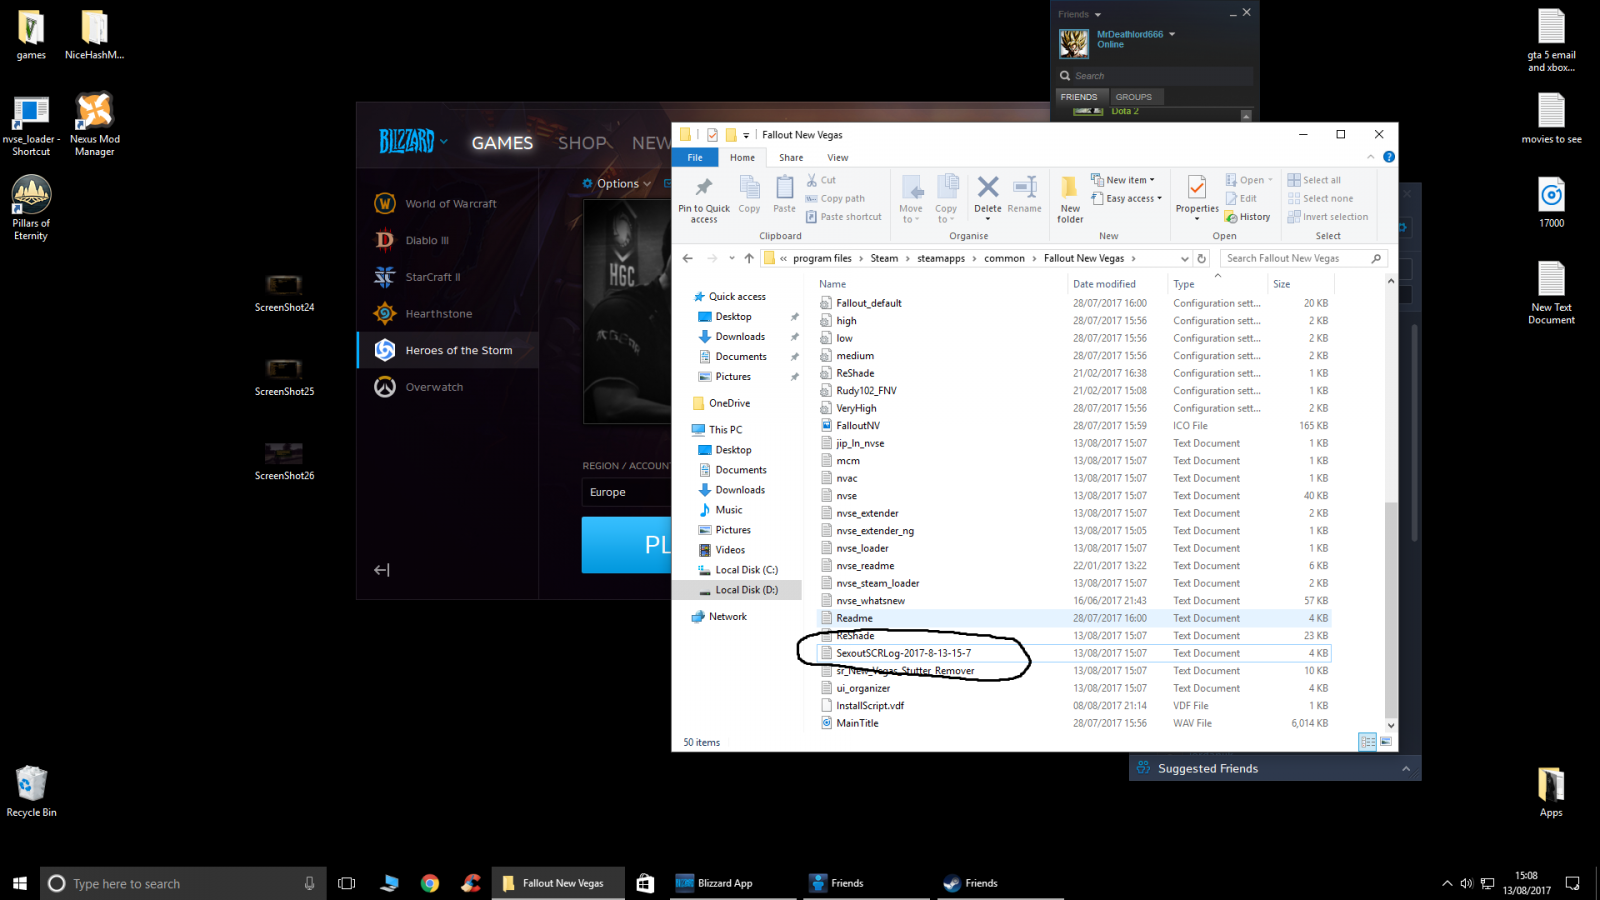
Task: Switch to the View ribbon tab
Action: tap(838, 157)
